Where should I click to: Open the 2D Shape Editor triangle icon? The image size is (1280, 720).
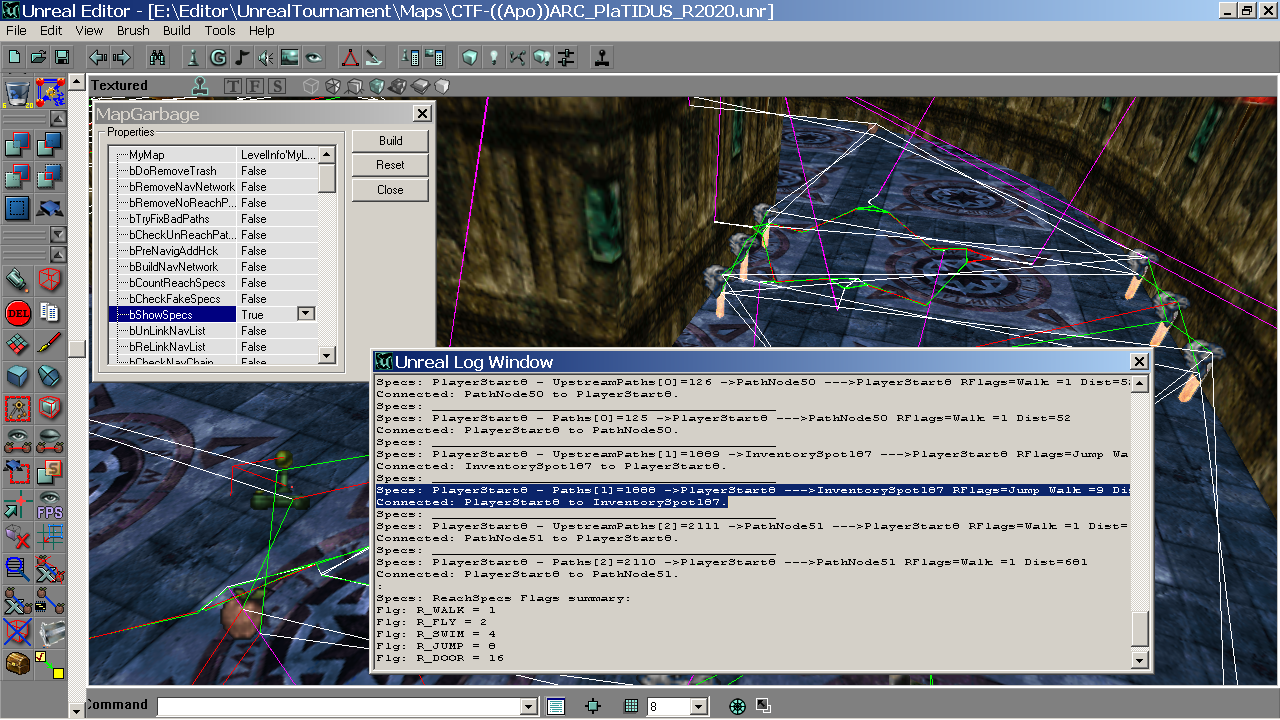(x=350, y=57)
